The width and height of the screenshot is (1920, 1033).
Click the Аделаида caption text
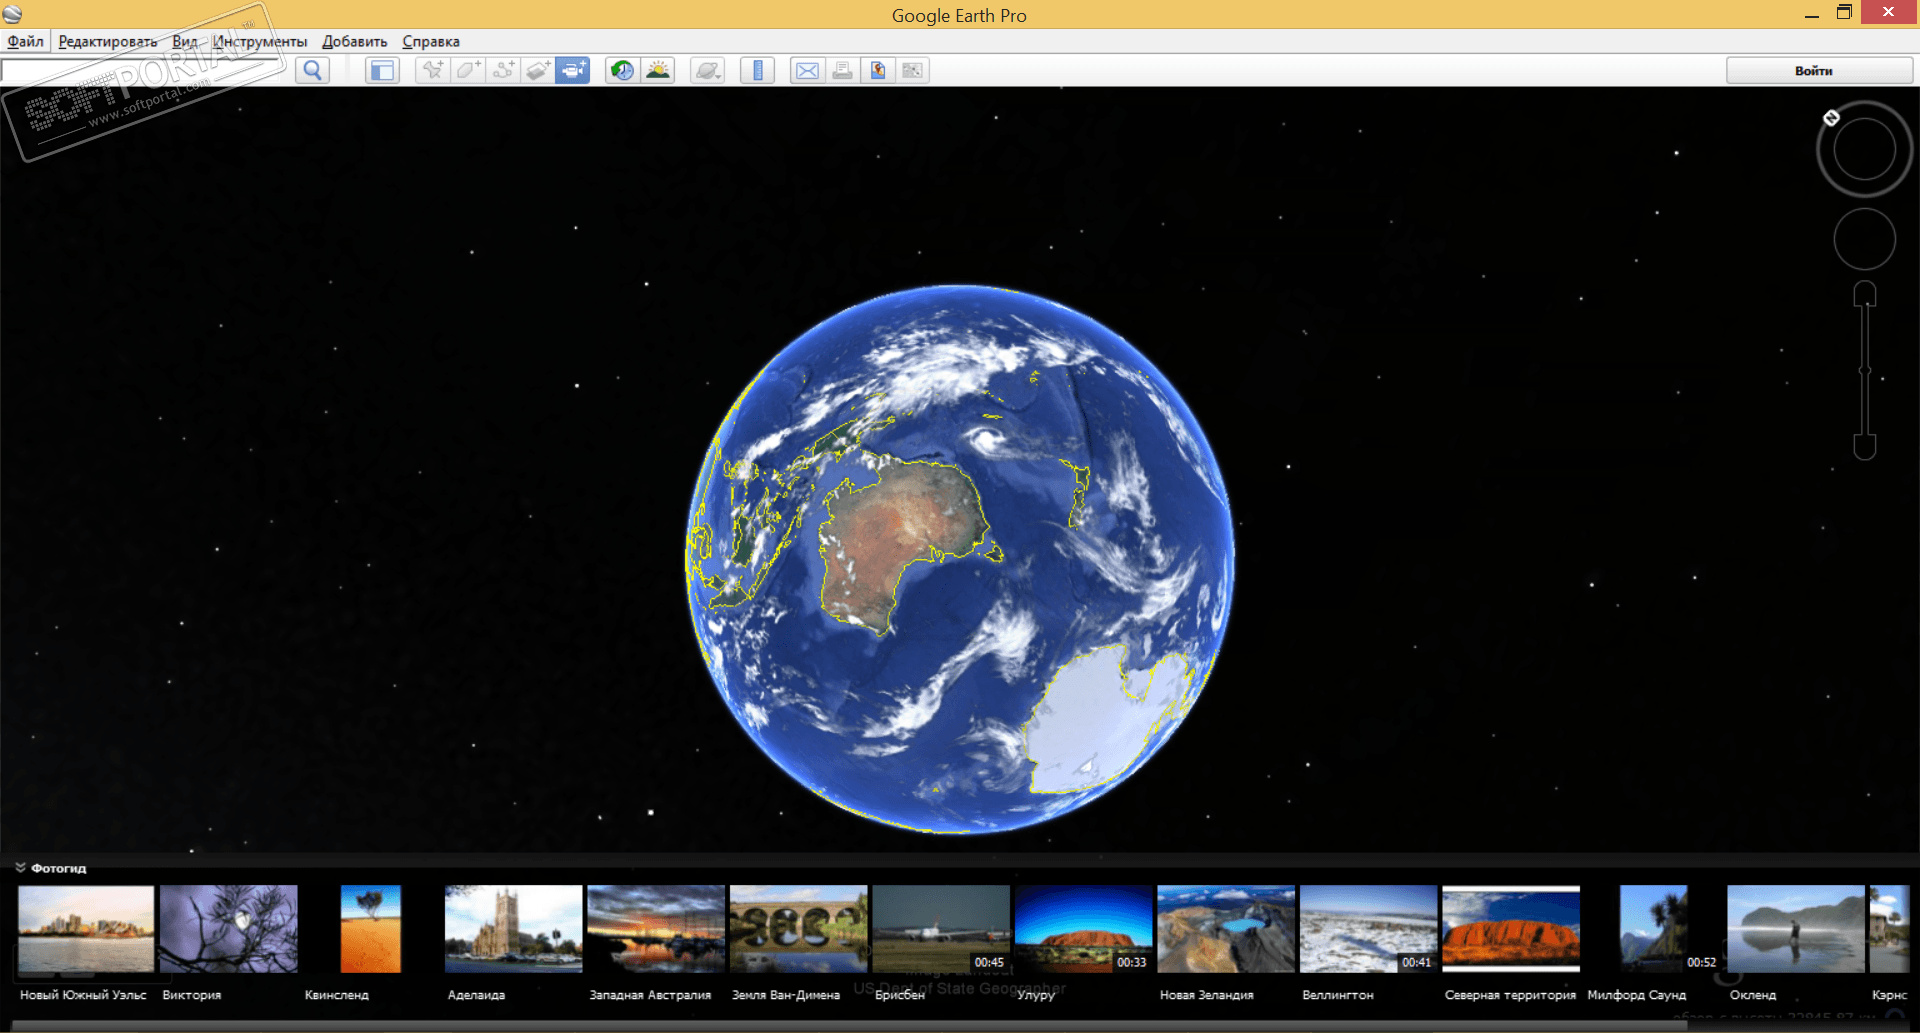point(477,995)
